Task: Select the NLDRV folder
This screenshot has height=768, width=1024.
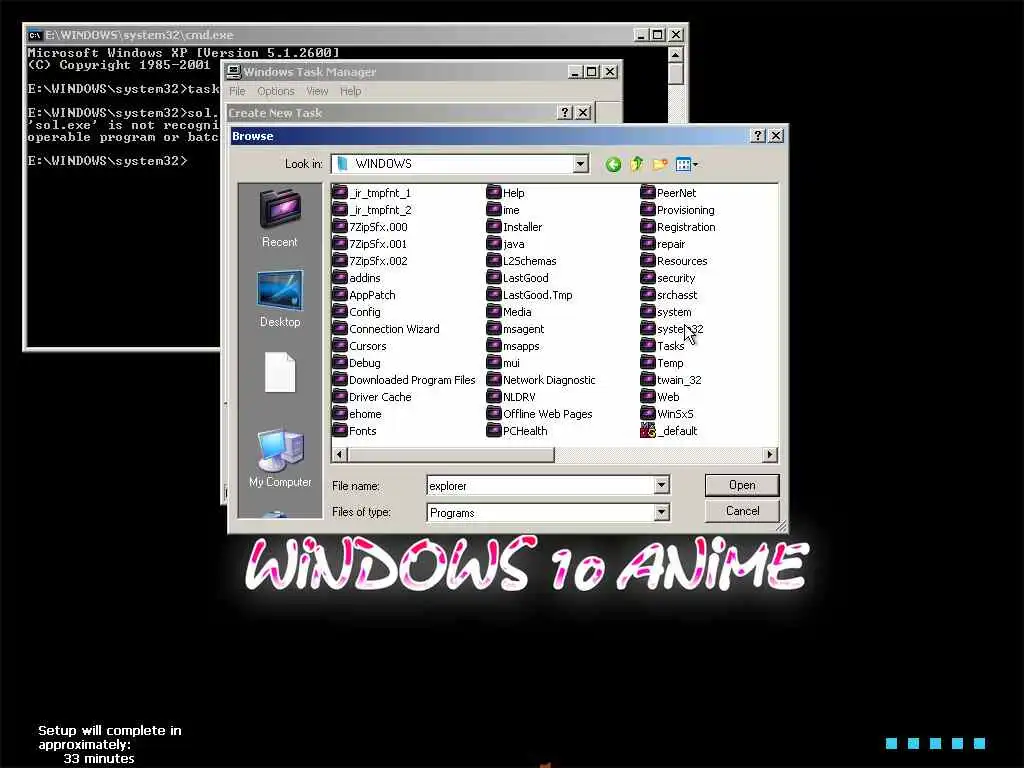Action: tap(511, 397)
